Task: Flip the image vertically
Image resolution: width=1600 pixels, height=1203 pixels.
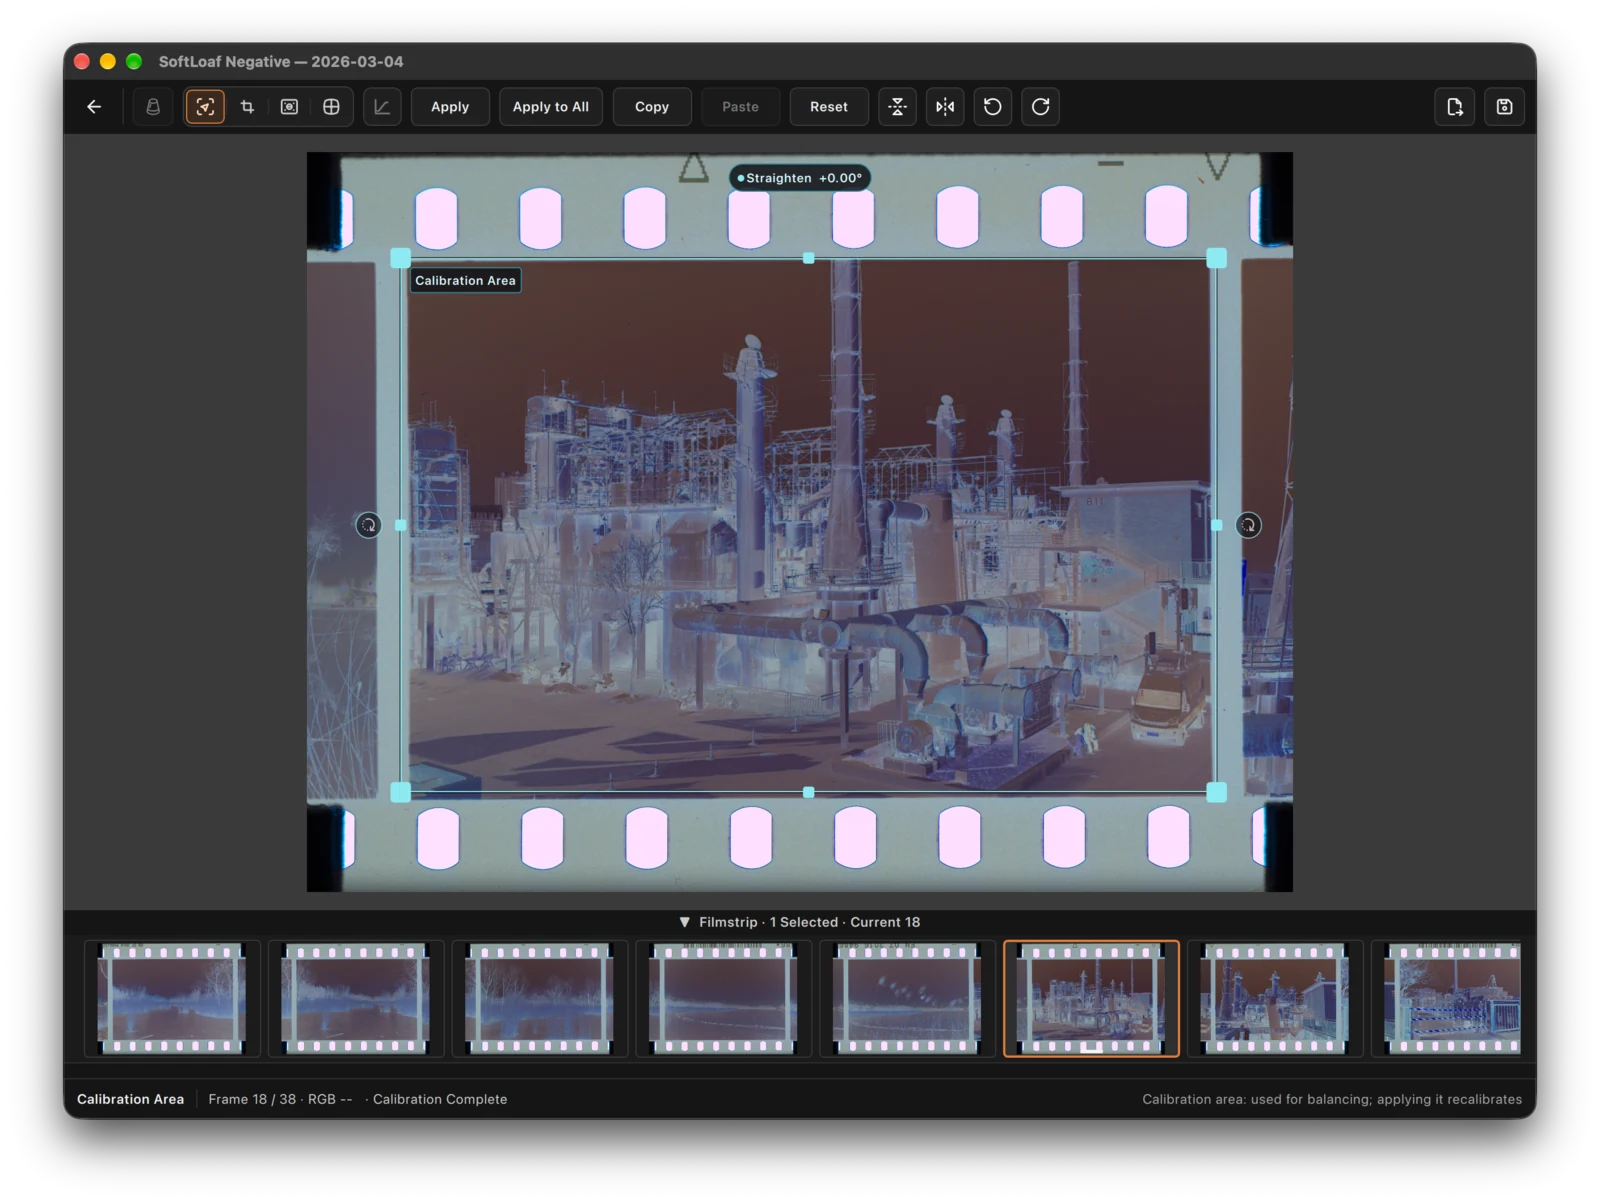Action: (897, 107)
